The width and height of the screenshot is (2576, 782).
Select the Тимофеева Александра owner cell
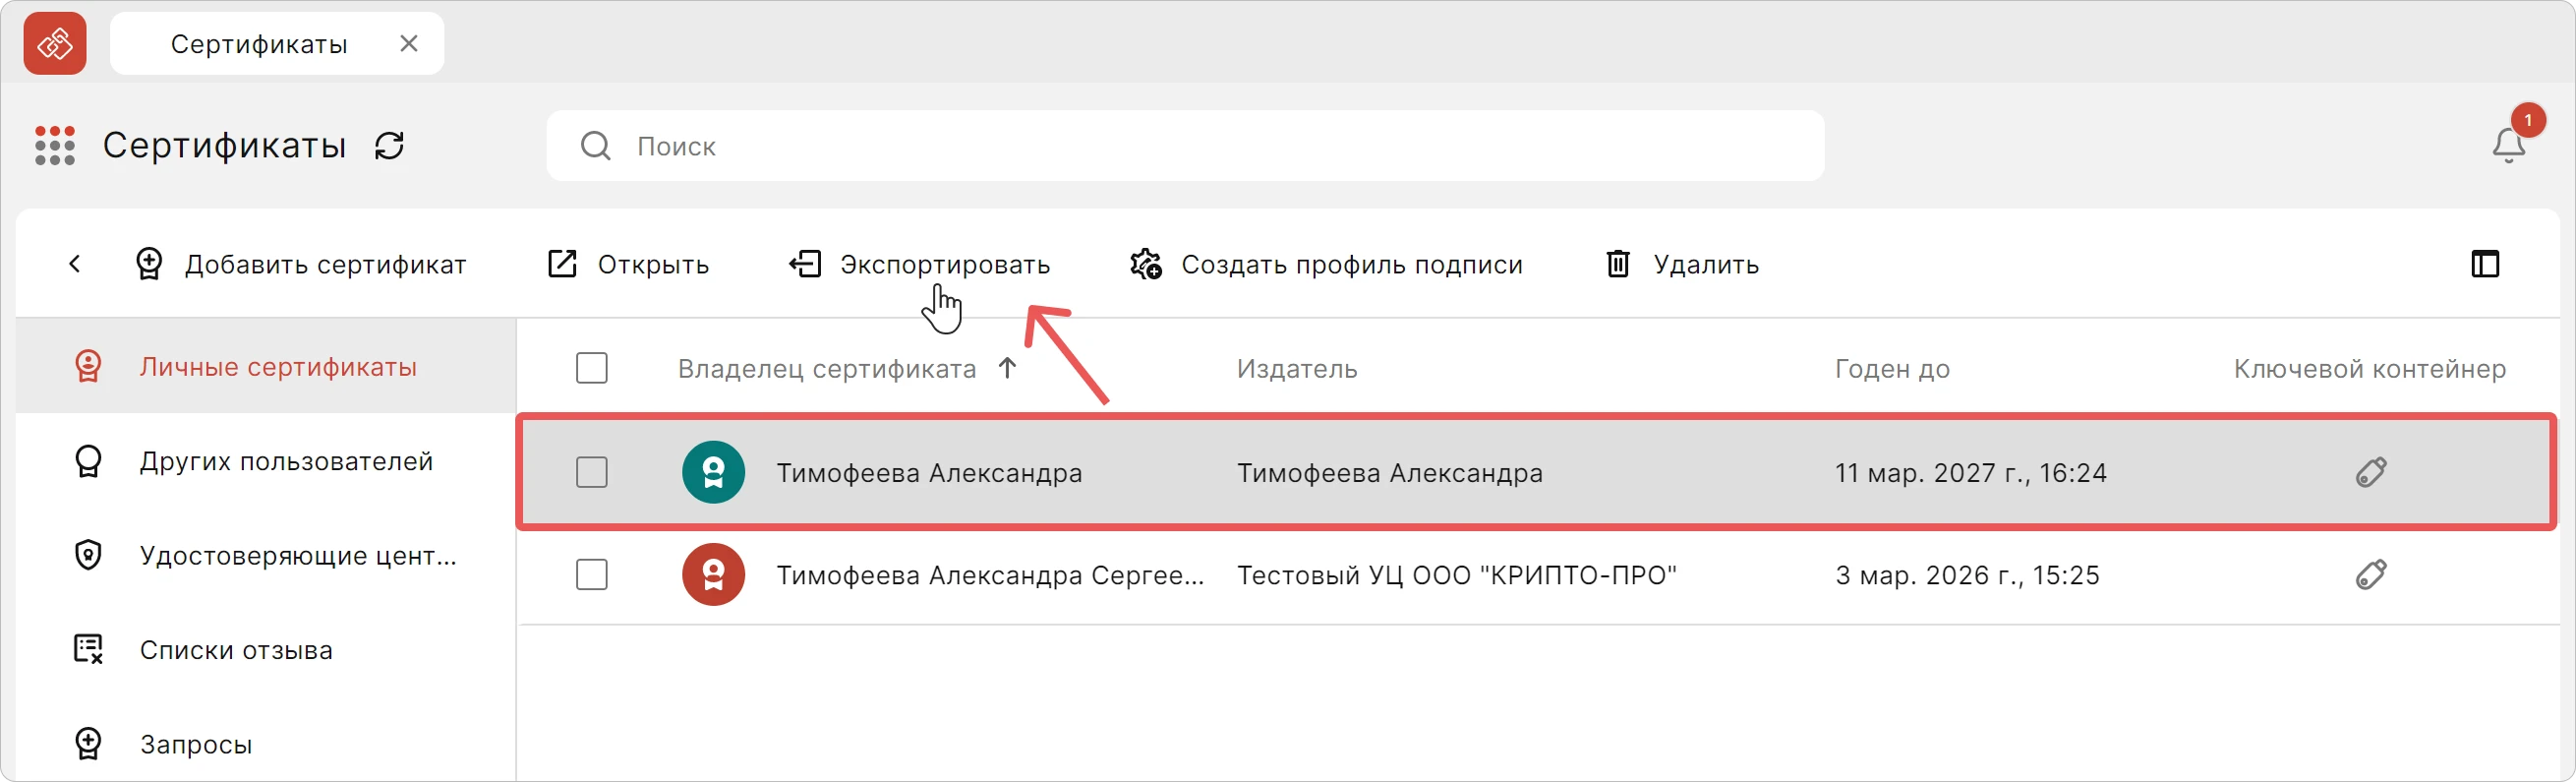(929, 473)
